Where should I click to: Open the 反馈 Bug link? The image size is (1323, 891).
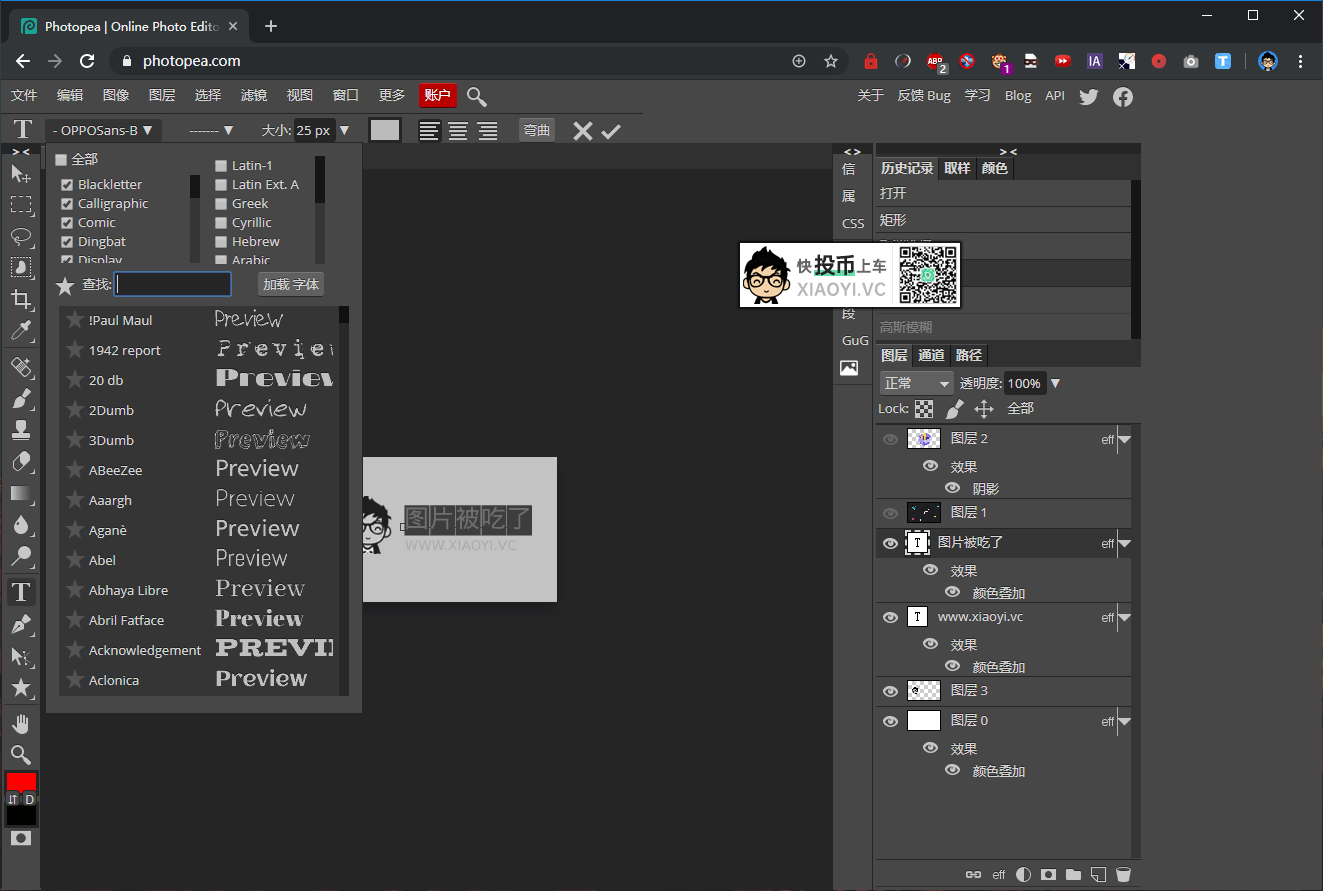924,96
